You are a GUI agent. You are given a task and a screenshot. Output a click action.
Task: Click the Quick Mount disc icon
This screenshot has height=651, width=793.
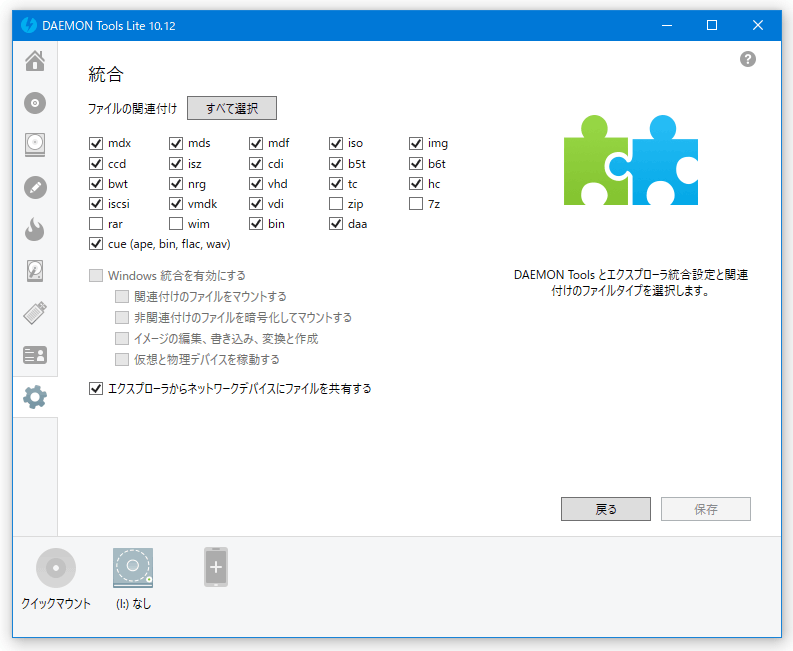pos(56,568)
